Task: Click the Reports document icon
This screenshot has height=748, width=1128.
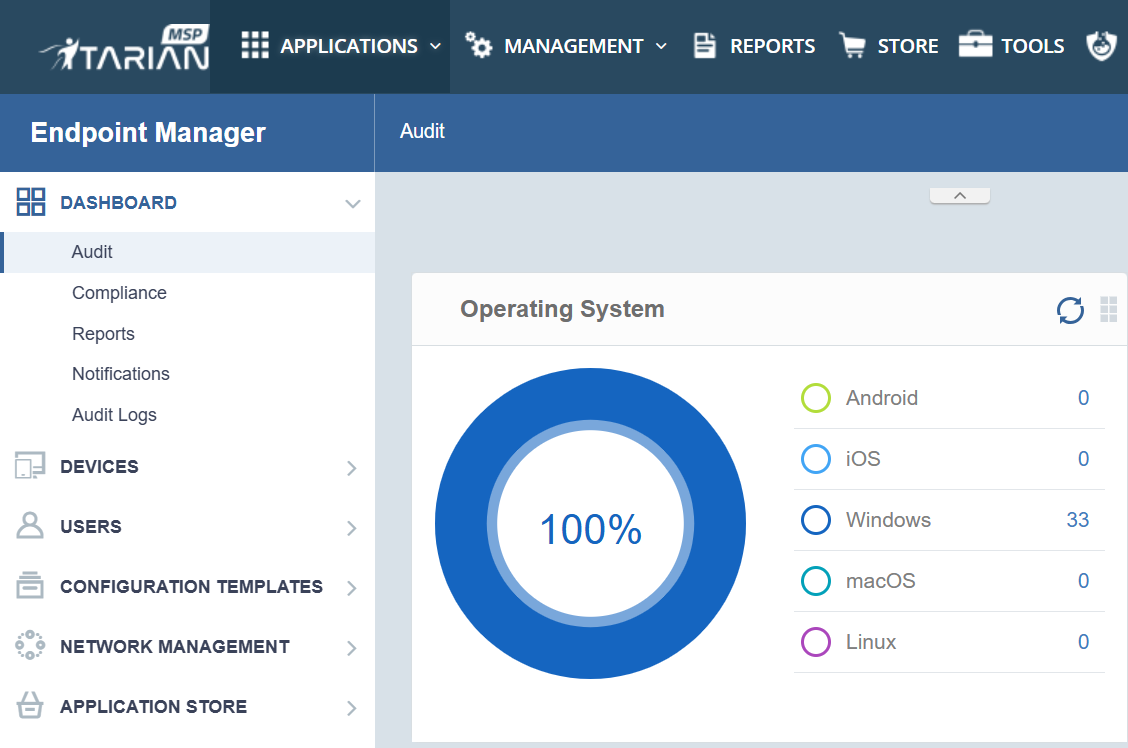Action: (x=706, y=46)
